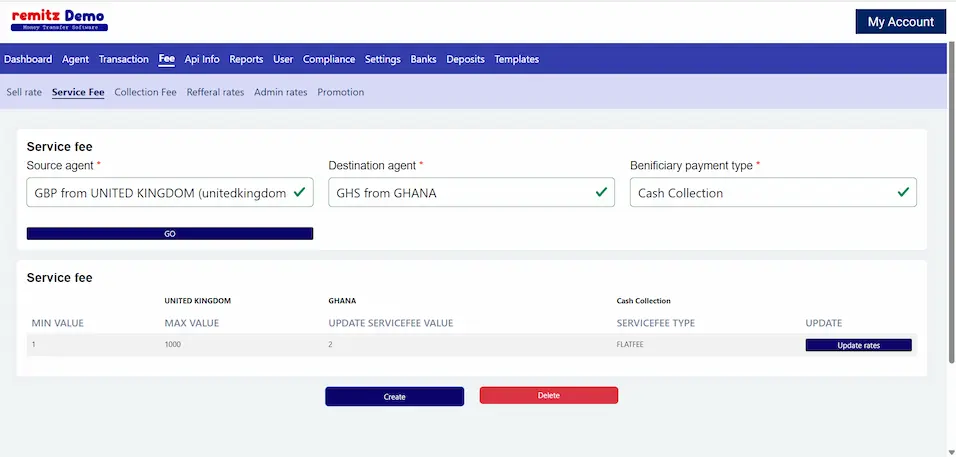Open the Compliance menu

329,59
